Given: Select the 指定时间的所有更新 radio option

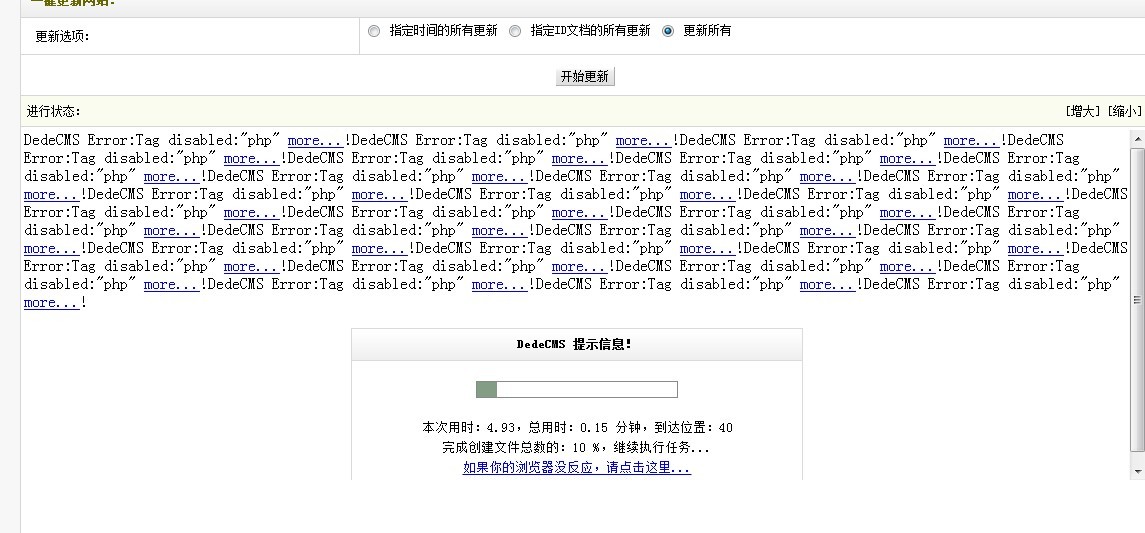Looking at the screenshot, I should click(374, 31).
